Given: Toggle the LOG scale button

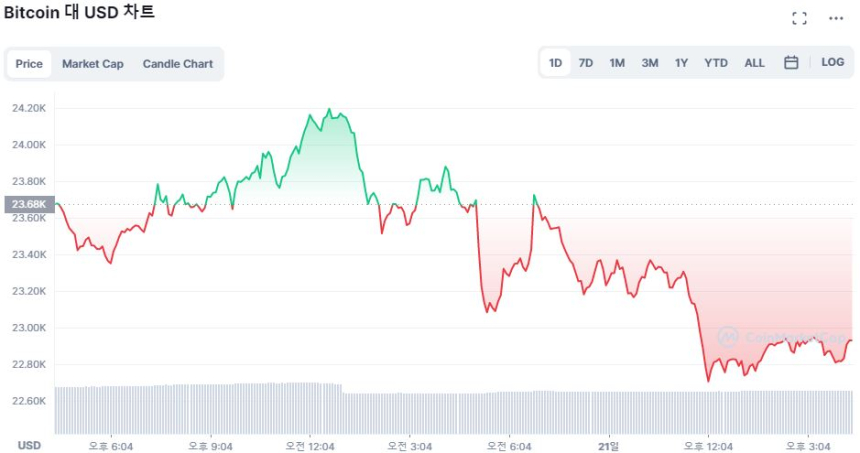Looking at the screenshot, I should [x=832, y=62].
